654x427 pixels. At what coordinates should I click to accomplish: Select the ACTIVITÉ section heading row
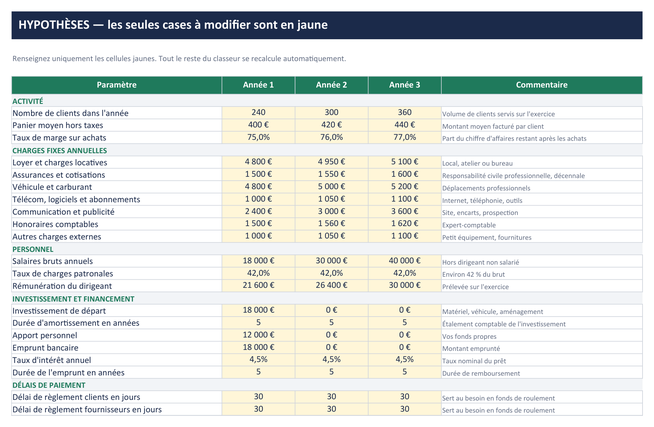click(327, 101)
